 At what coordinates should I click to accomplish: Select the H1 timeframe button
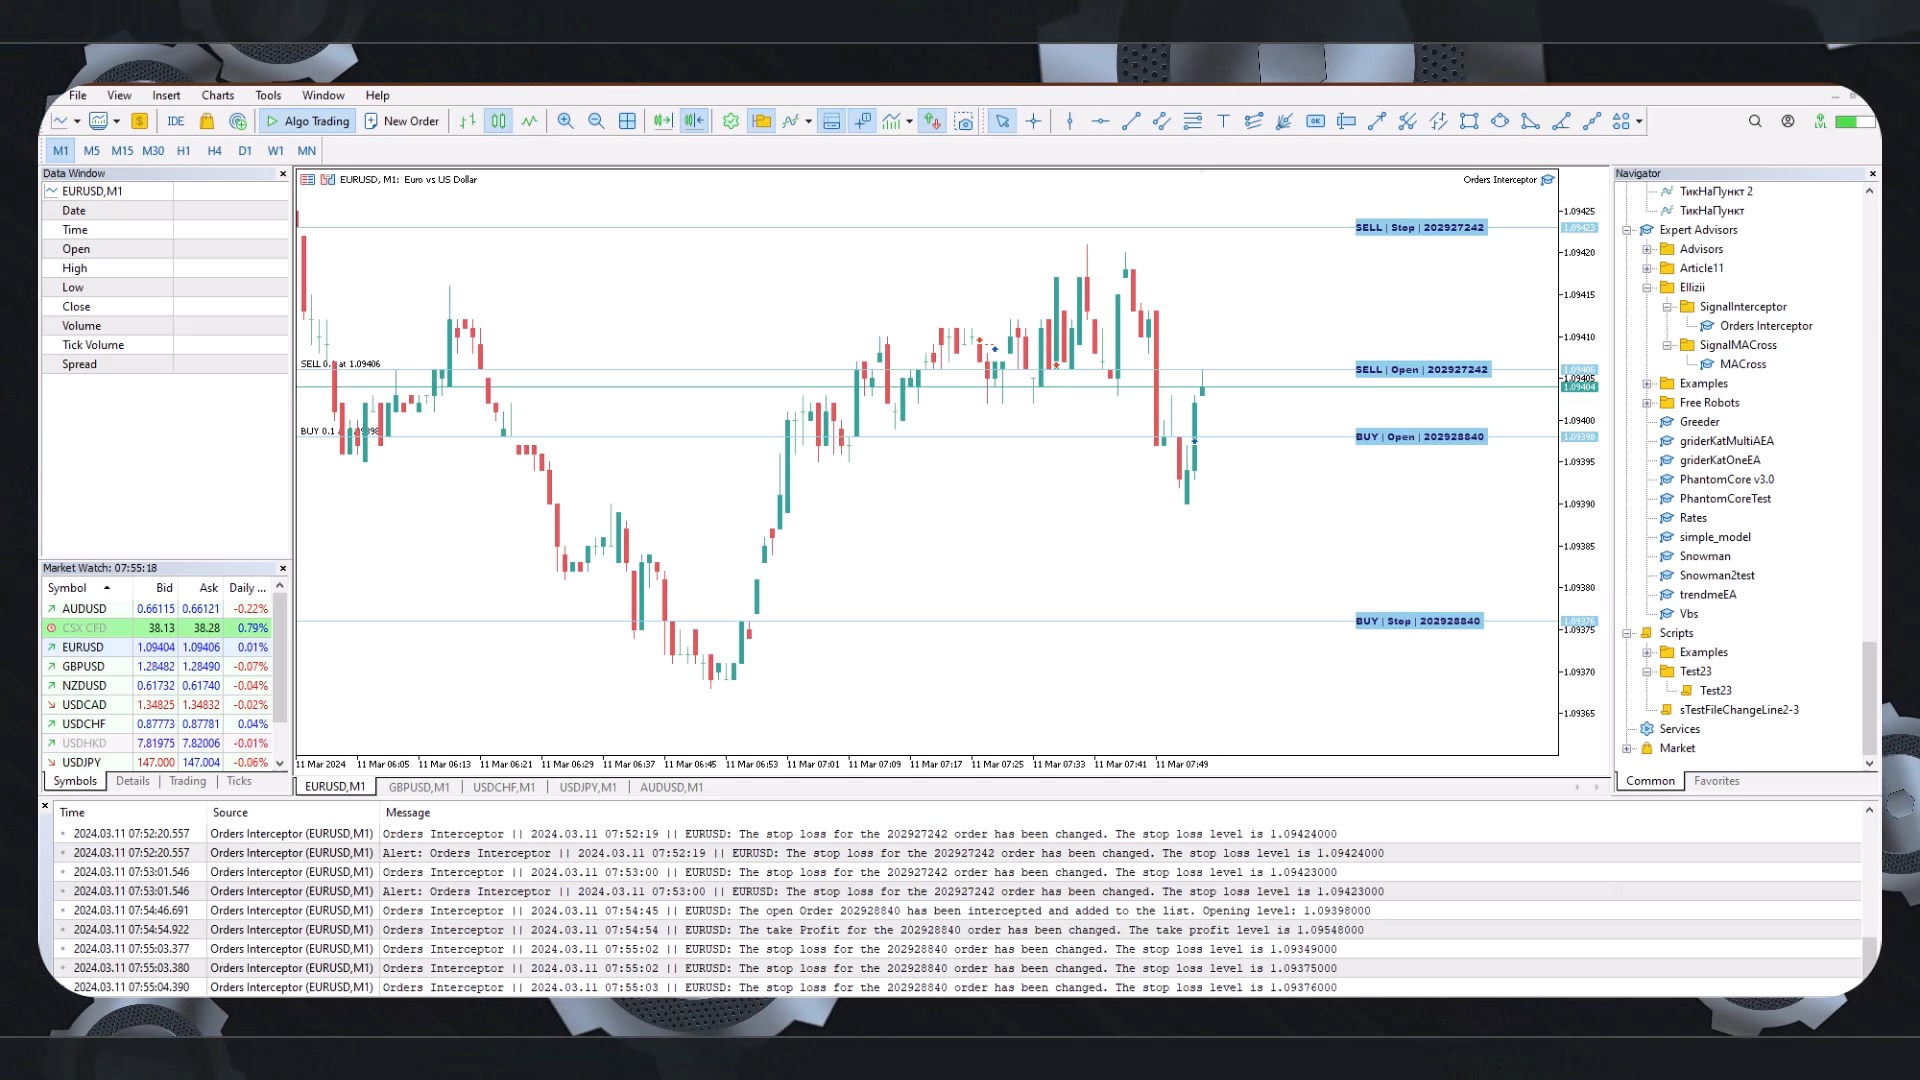183,151
